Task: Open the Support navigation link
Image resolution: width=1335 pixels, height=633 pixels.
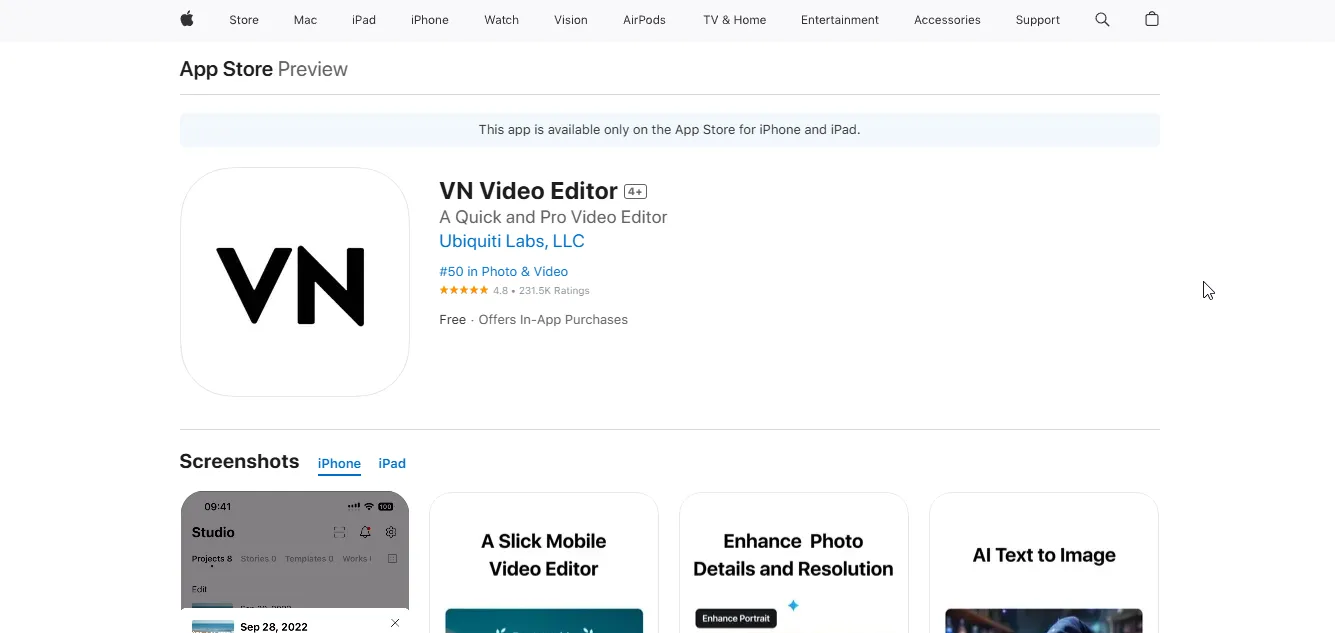Action: [x=1038, y=20]
